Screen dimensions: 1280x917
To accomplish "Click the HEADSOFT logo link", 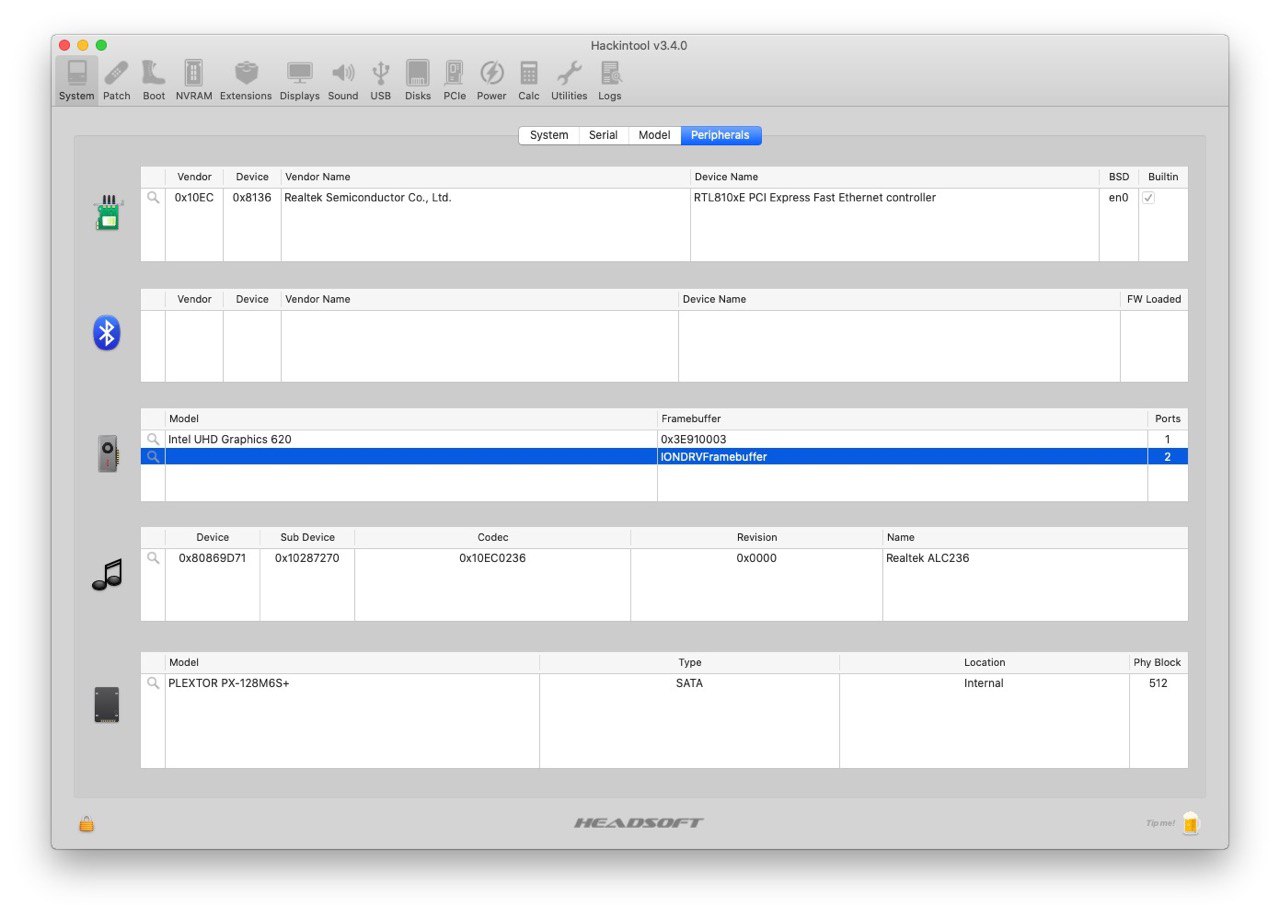I will [639, 823].
